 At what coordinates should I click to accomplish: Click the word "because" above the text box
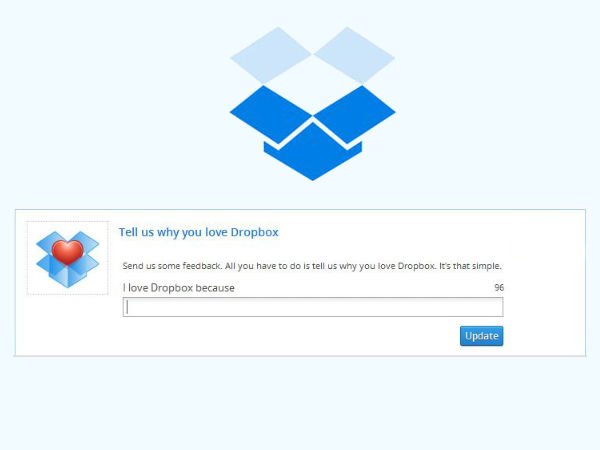(x=215, y=288)
